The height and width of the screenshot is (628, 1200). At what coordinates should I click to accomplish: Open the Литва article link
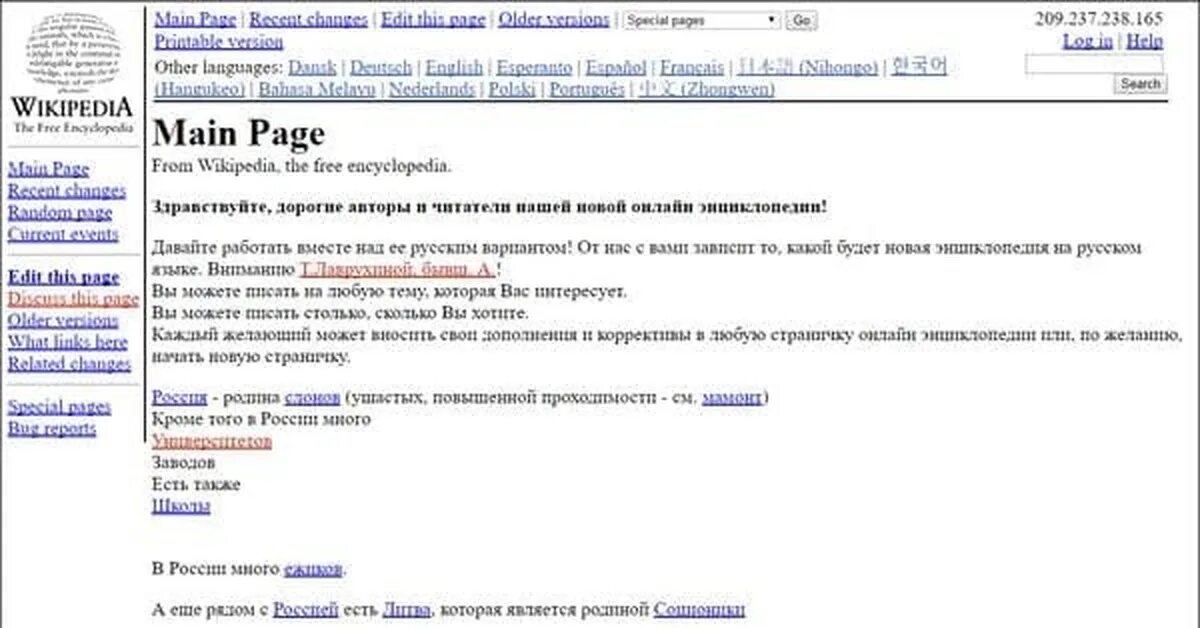coord(406,609)
